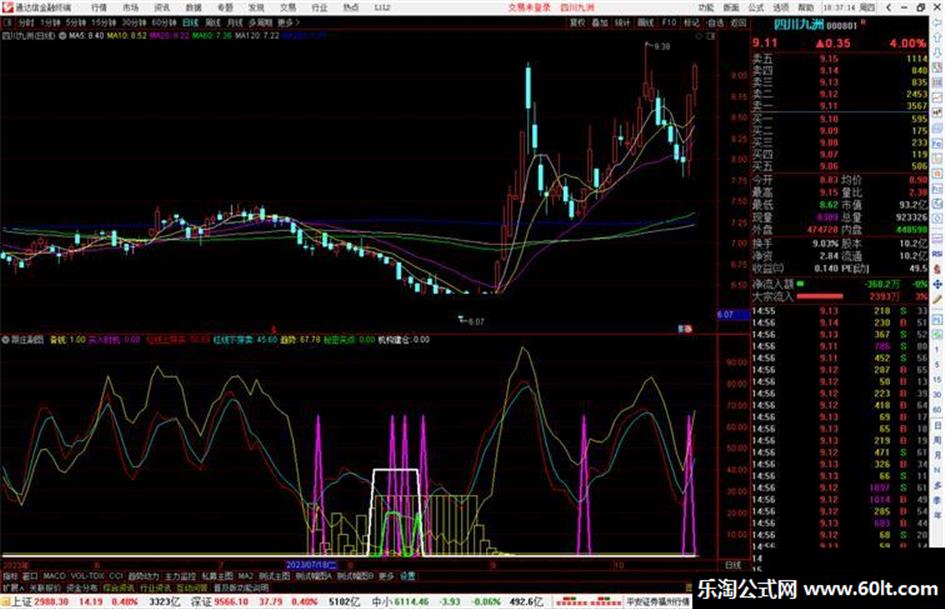
Task: Click the 统计 statistics button
Action: 622,22
